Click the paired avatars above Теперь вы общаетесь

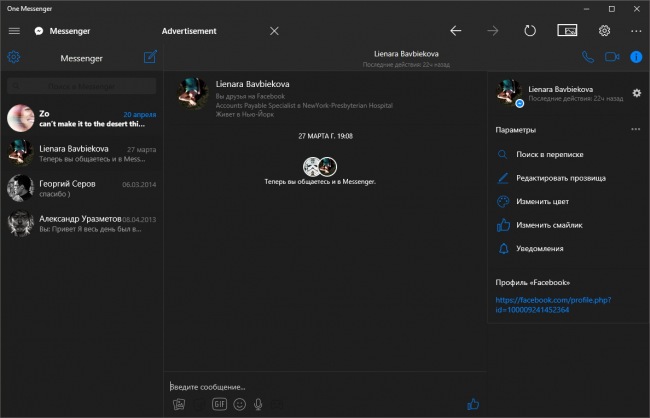click(320, 167)
